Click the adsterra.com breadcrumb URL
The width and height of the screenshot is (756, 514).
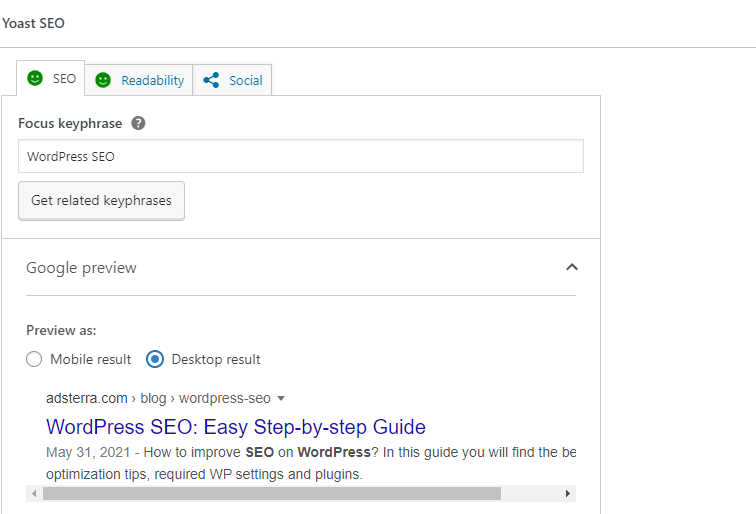(x=86, y=398)
